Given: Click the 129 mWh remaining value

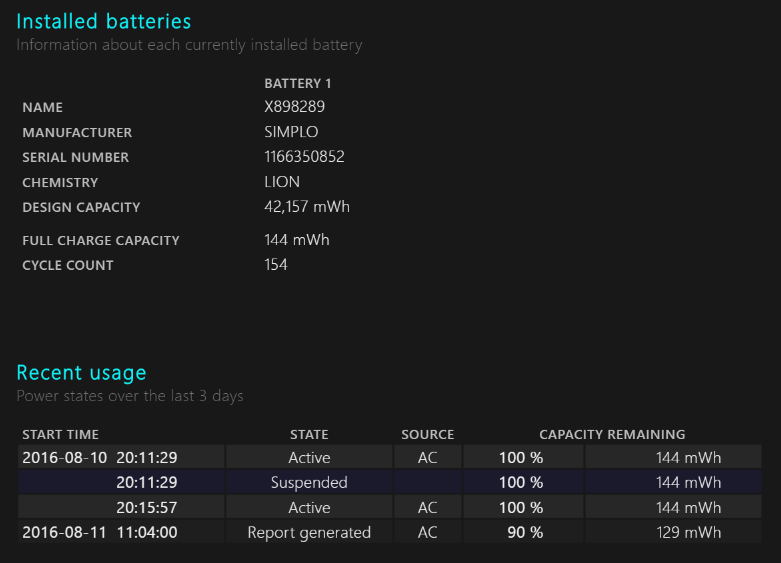Looking at the screenshot, I should coord(688,532).
